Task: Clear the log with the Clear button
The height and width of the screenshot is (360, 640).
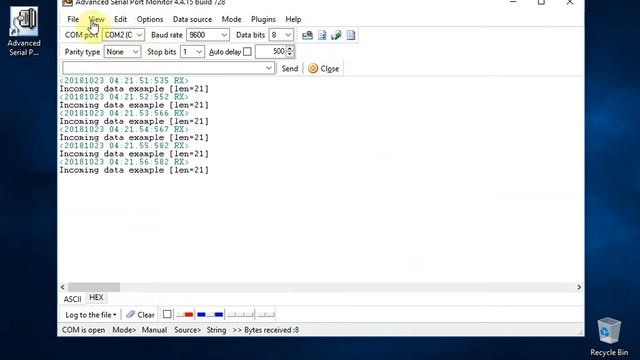Action: click(x=140, y=315)
